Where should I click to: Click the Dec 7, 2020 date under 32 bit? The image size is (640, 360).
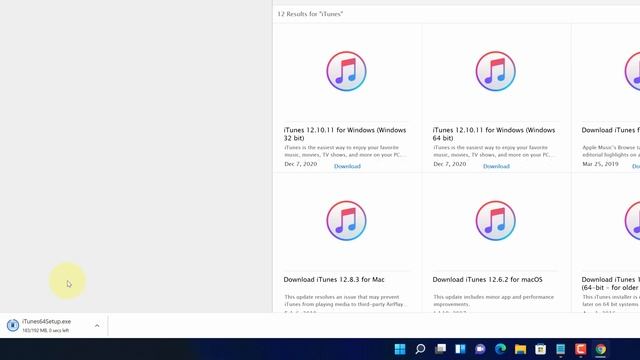300,164
